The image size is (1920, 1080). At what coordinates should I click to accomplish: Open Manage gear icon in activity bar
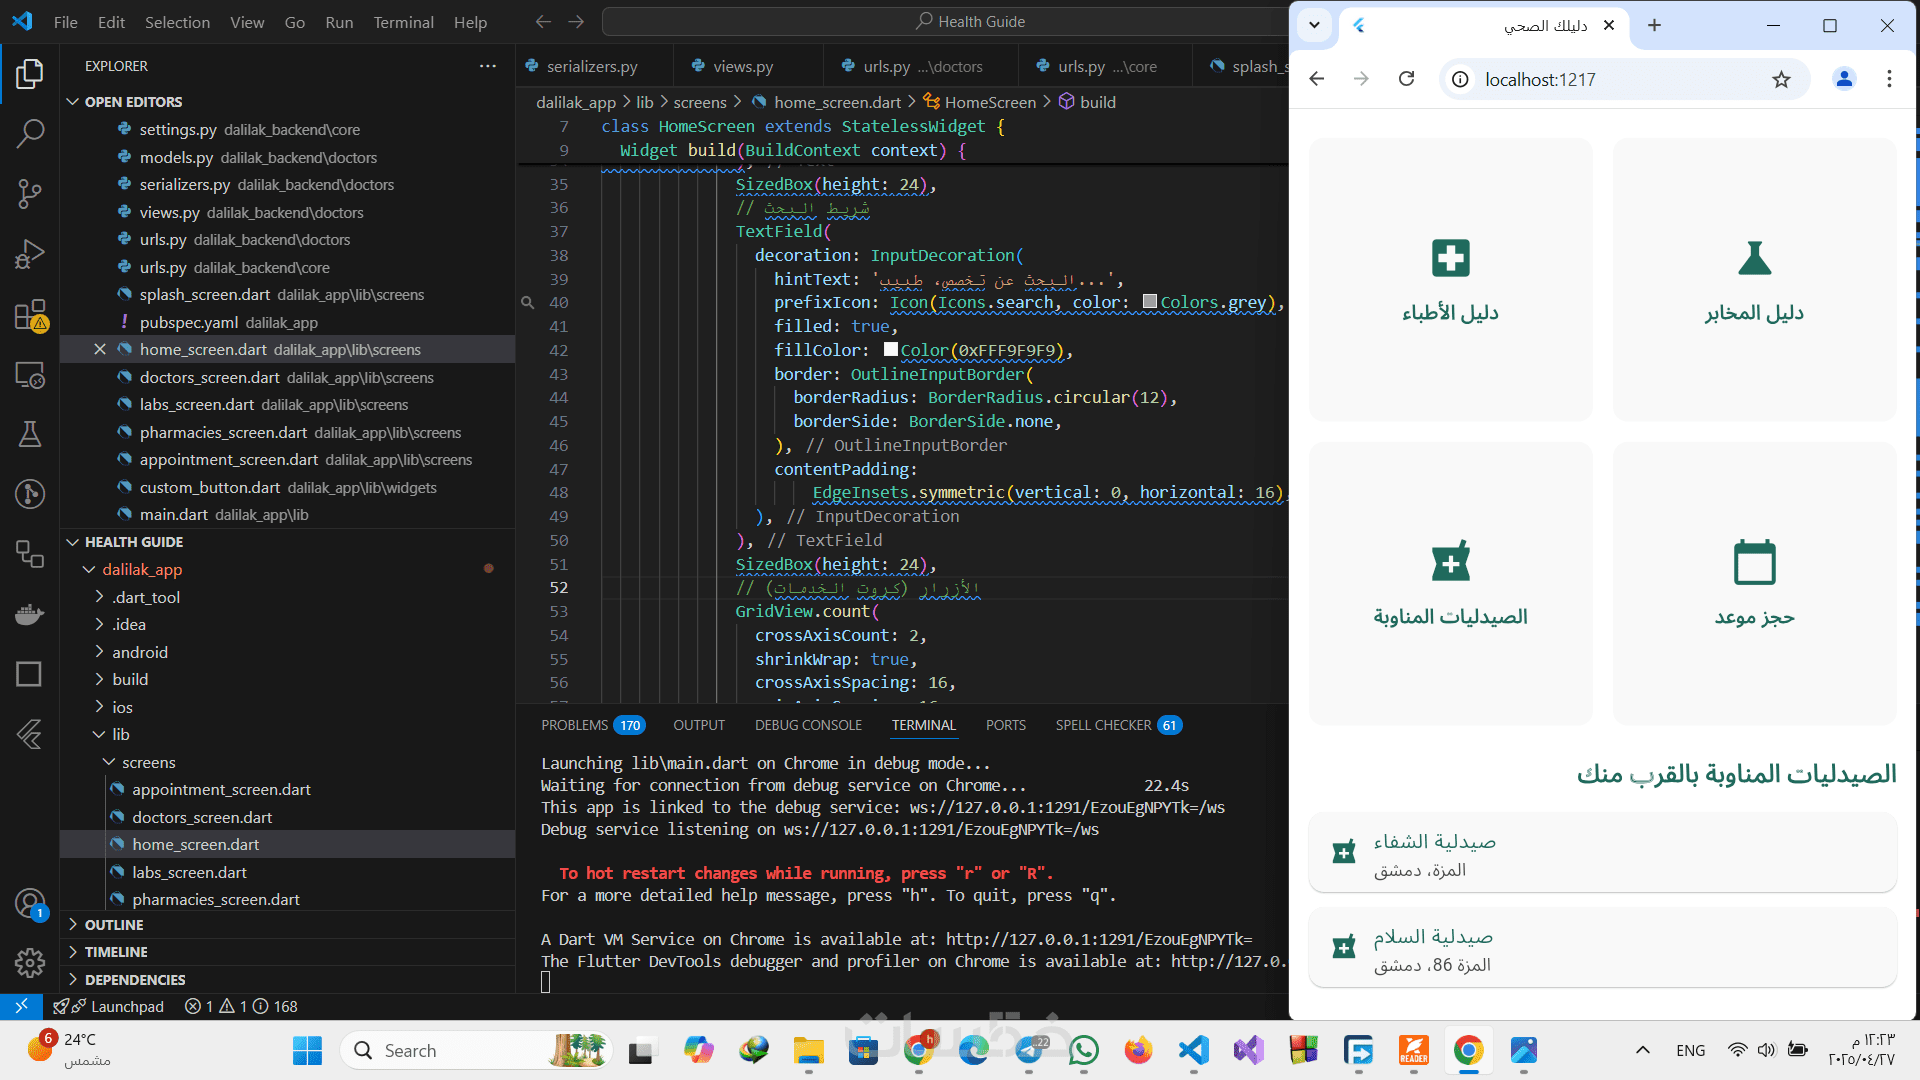pos(30,962)
